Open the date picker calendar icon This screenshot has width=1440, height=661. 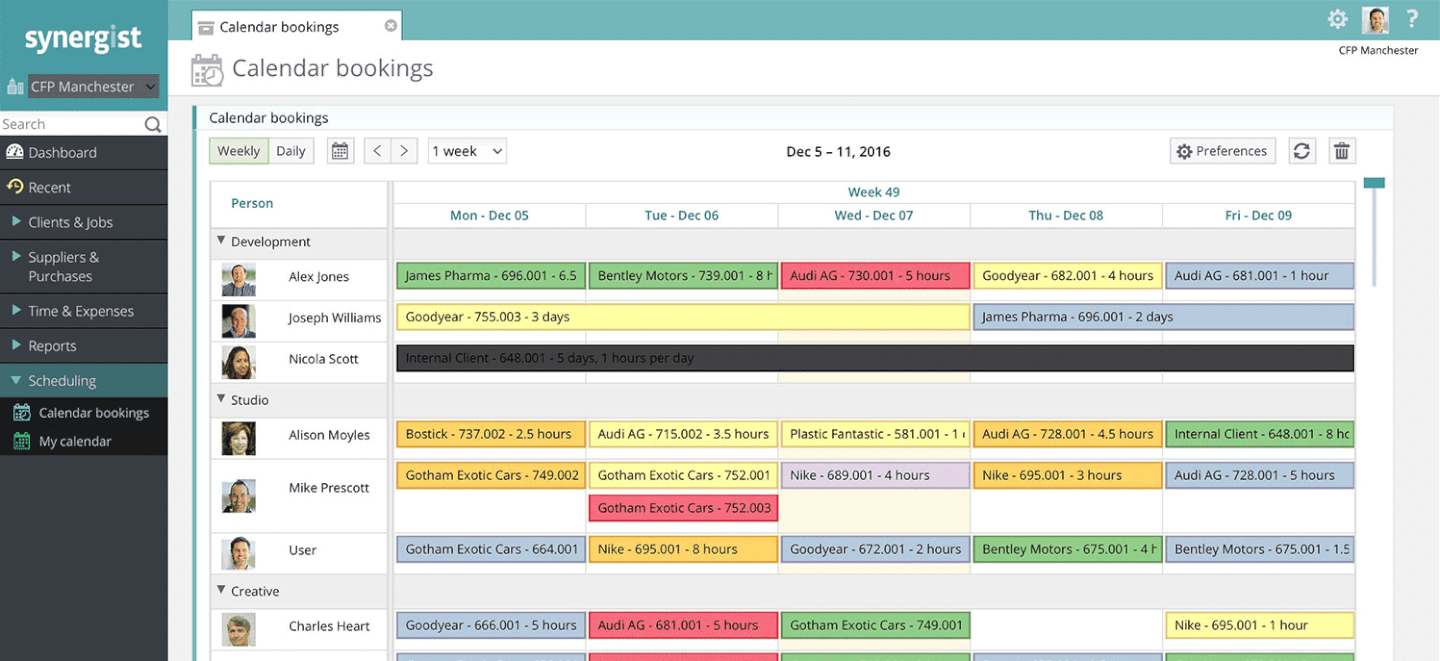click(x=339, y=150)
